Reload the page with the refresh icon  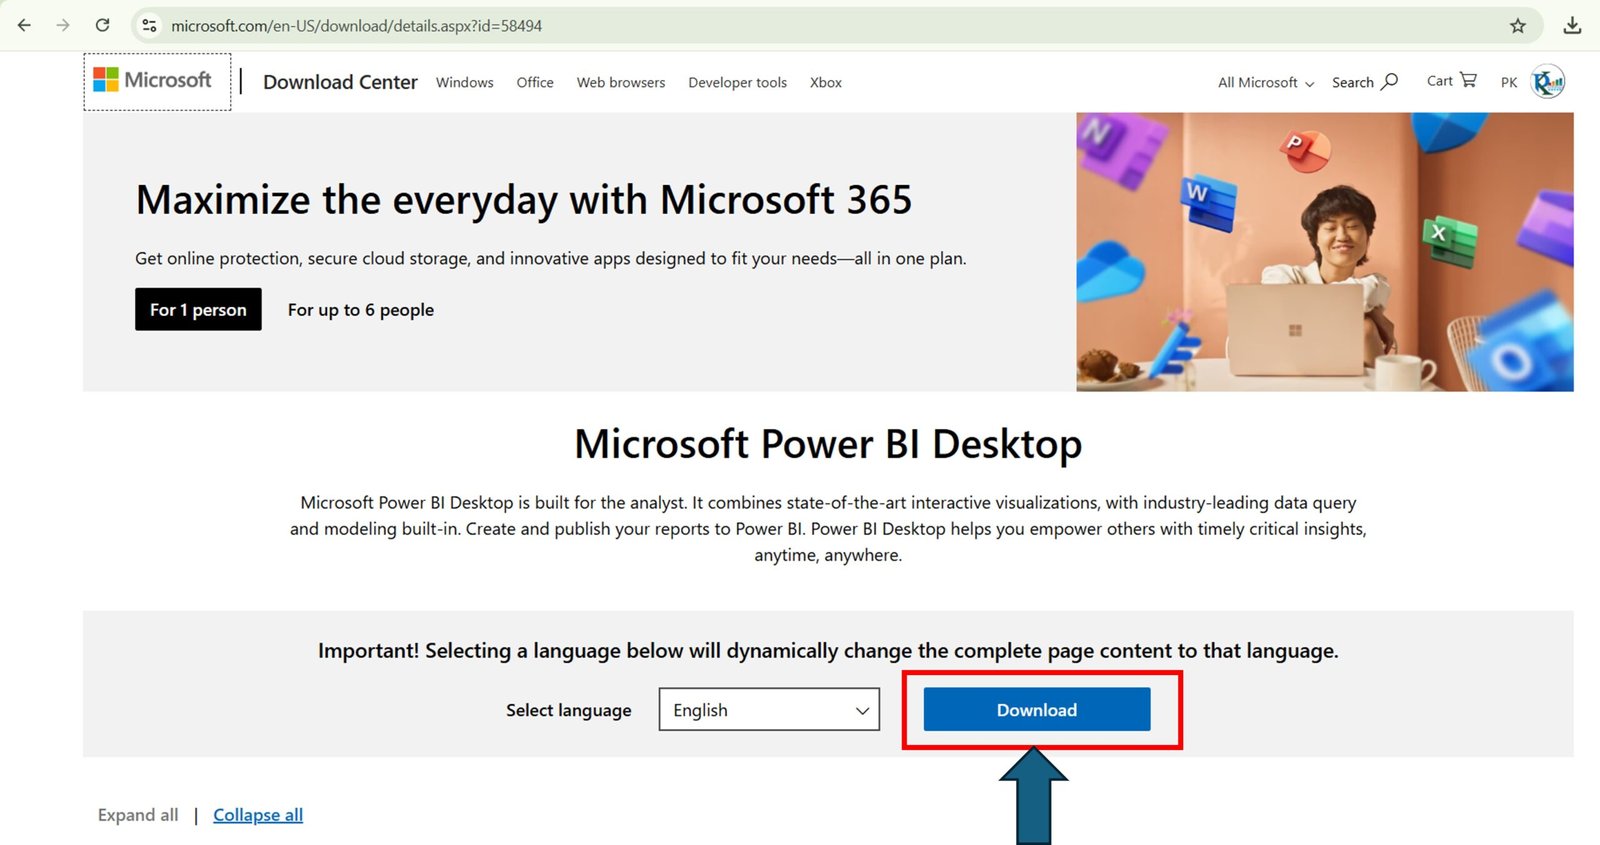pos(102,25)
